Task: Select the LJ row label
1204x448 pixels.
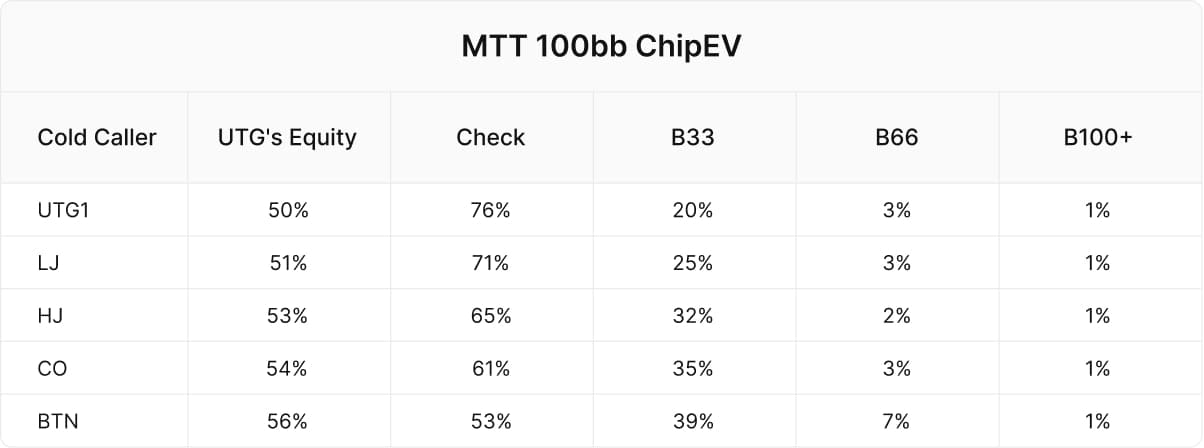Action: coord(48,263)
